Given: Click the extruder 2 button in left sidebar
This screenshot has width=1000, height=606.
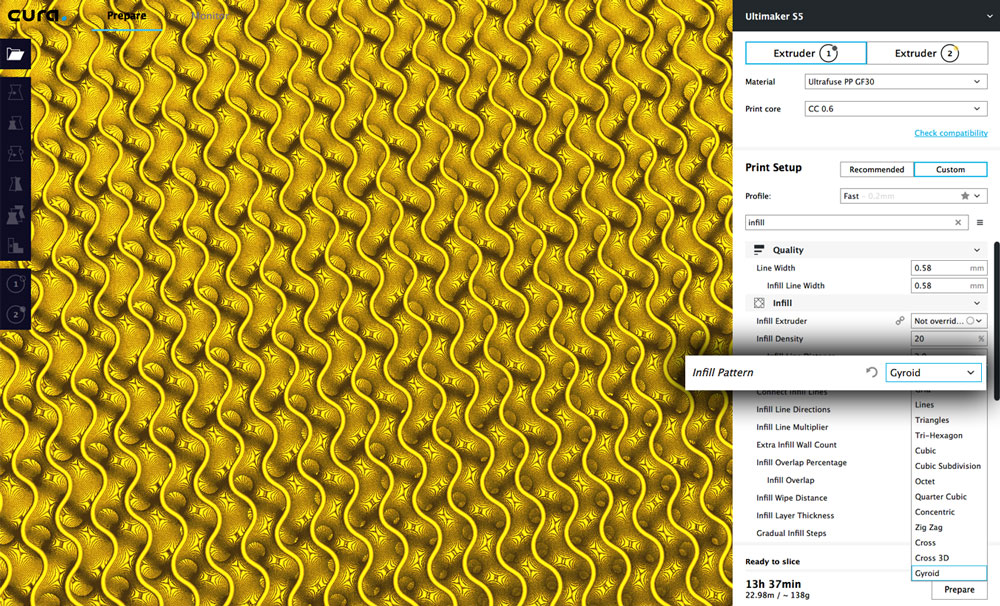Looking at the screenshot, I should click(16, 315).
